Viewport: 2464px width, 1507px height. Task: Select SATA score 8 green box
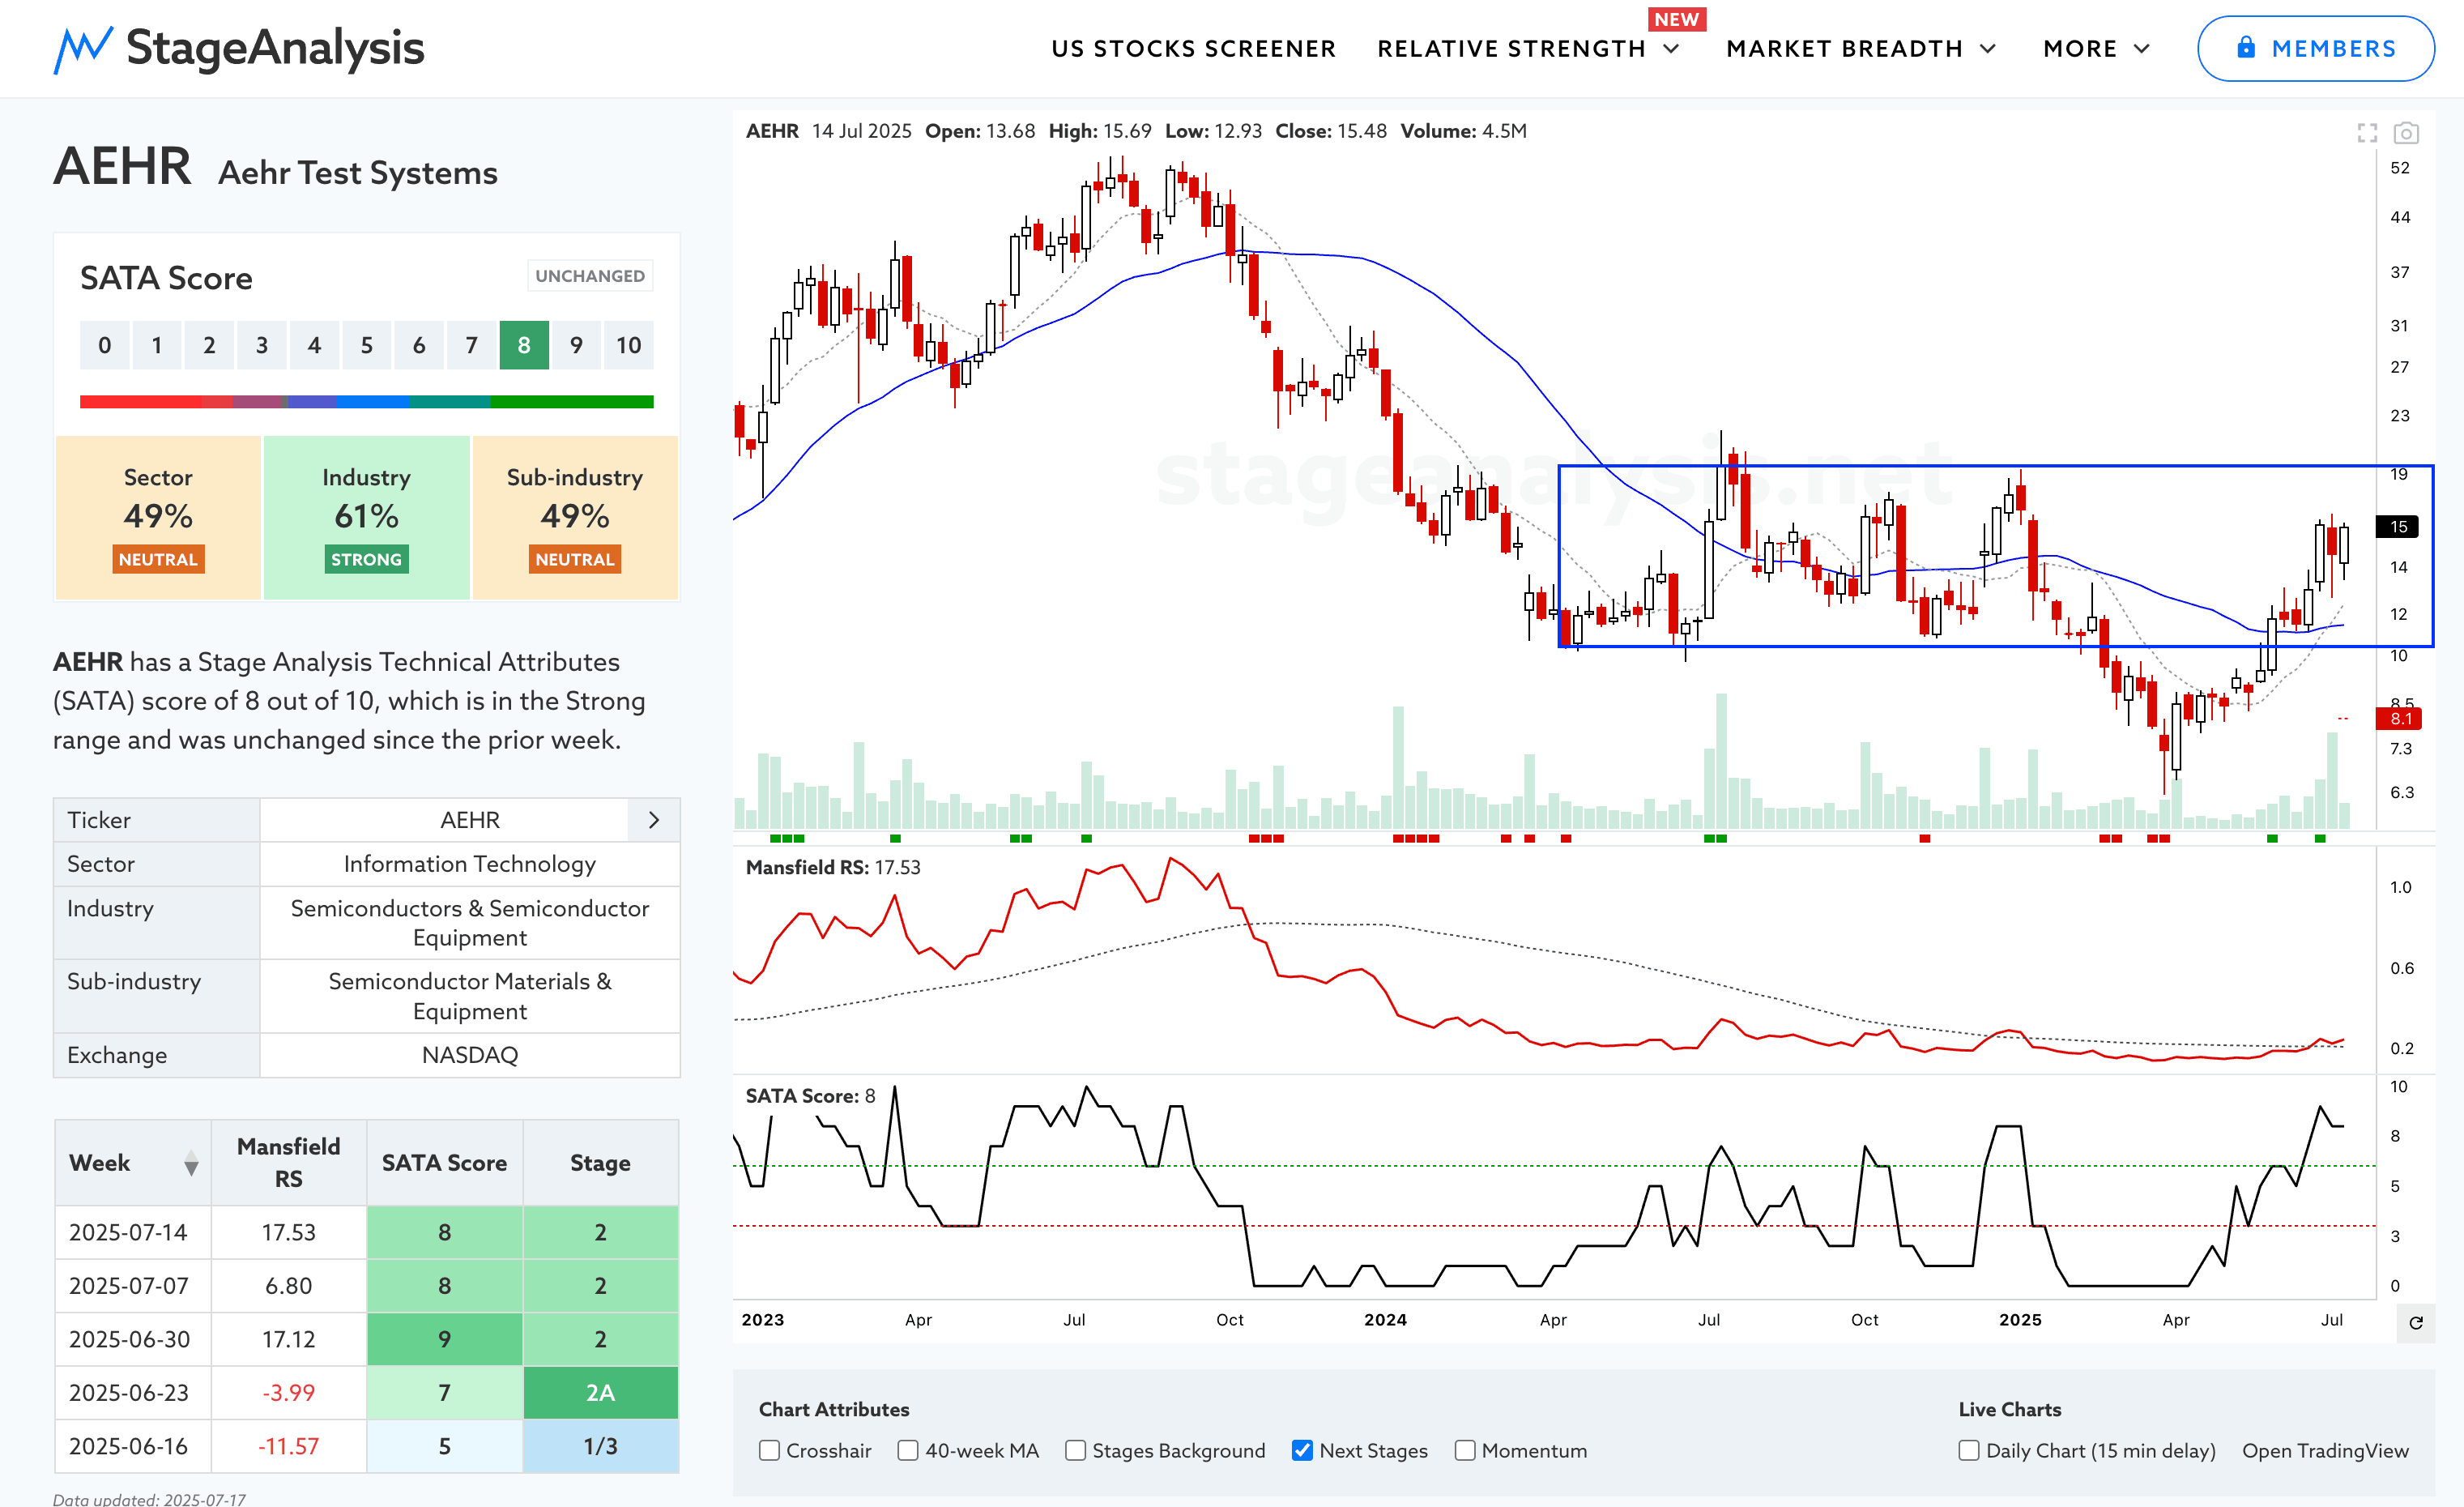(524, 345)
